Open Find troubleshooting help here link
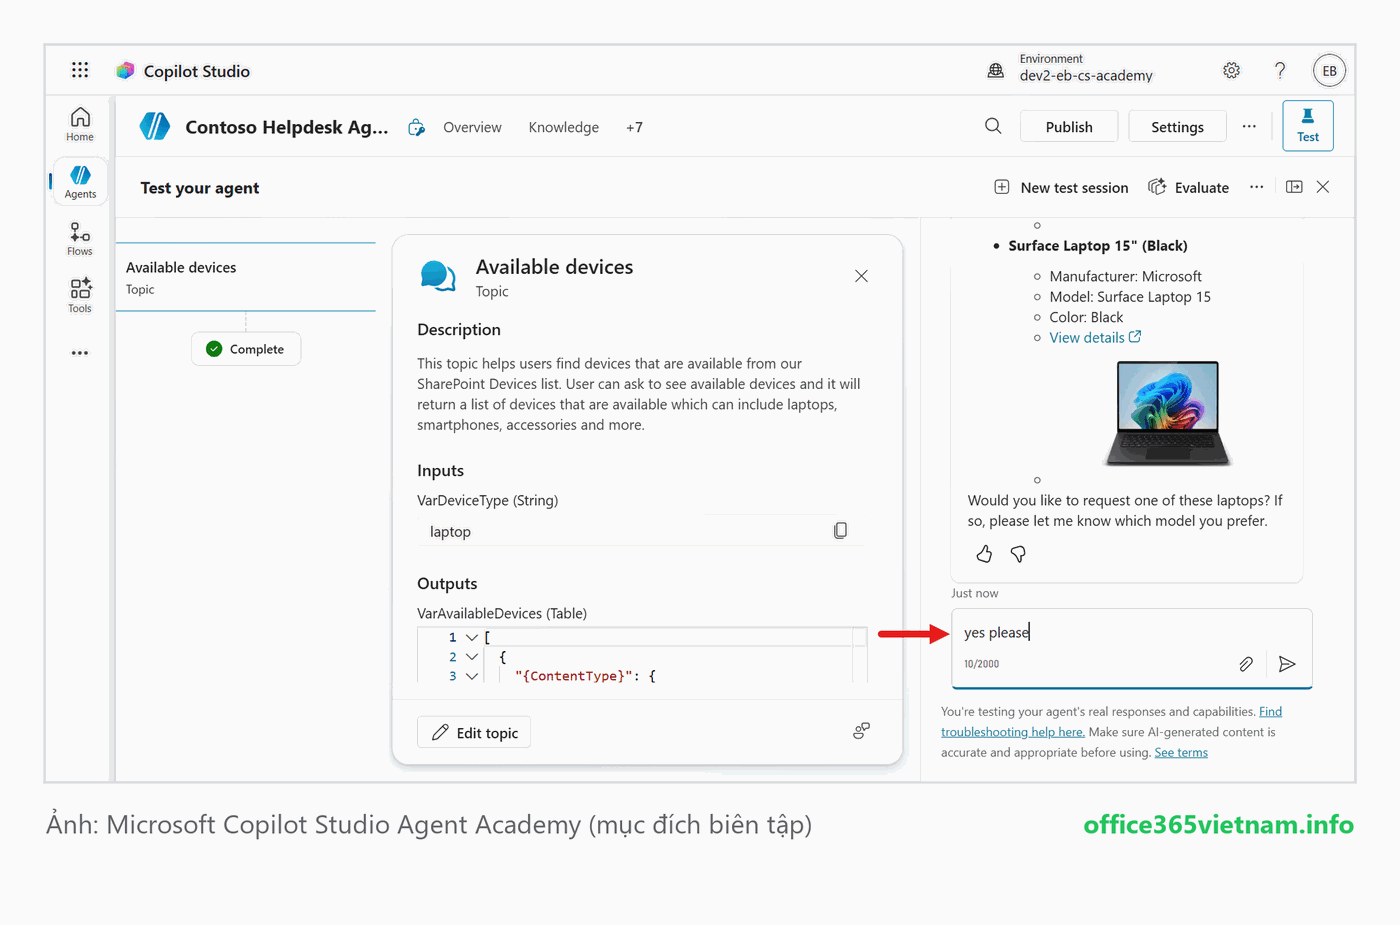Screen dimensions: 1400x925 (1111, 721)
